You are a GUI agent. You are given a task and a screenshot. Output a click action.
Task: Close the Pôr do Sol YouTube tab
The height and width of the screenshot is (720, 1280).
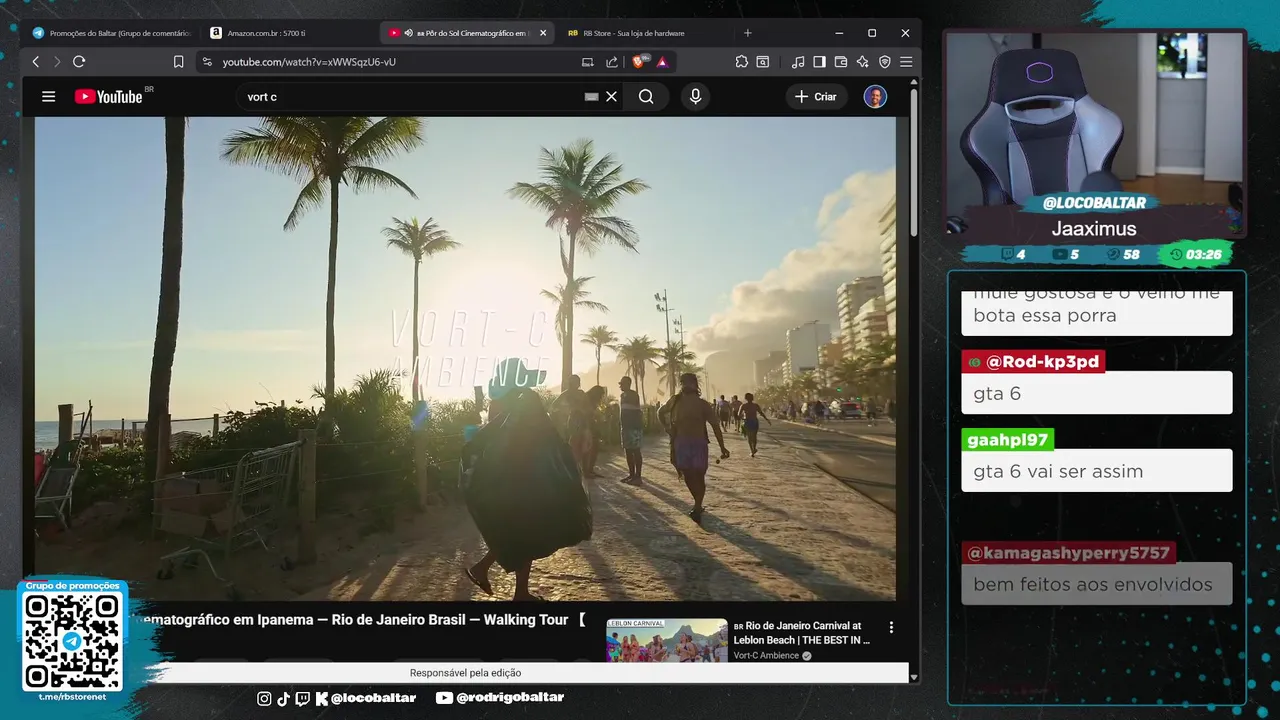pyautogui.click(x=543, y=33)
